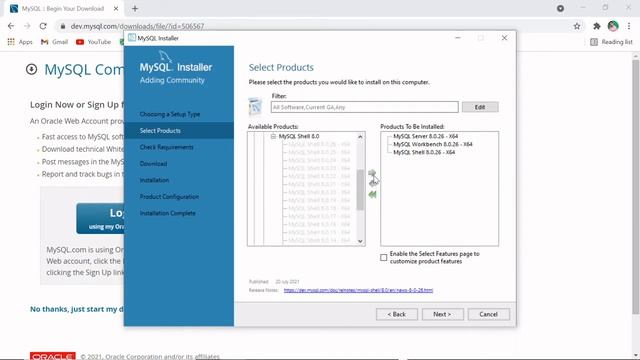Screen dimensions: 640x360
Task: Go back in Chrome browser
Action: [x=11, y=26]
